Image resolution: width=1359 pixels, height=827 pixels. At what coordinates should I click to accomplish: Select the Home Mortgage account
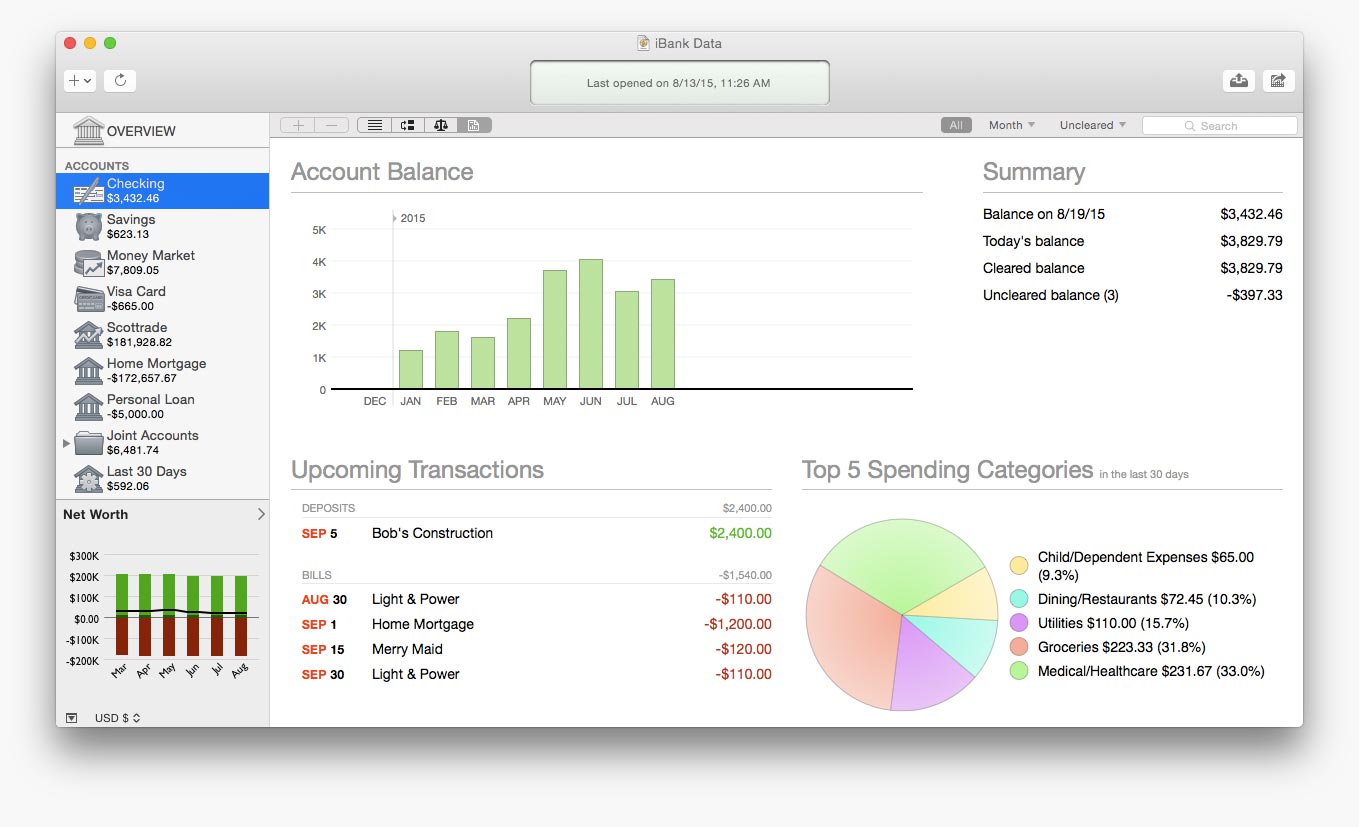coord(155,370)
